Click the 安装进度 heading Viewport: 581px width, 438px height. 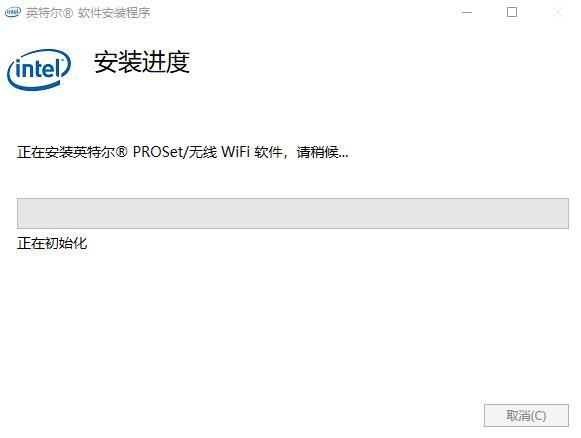coord(142,62)
